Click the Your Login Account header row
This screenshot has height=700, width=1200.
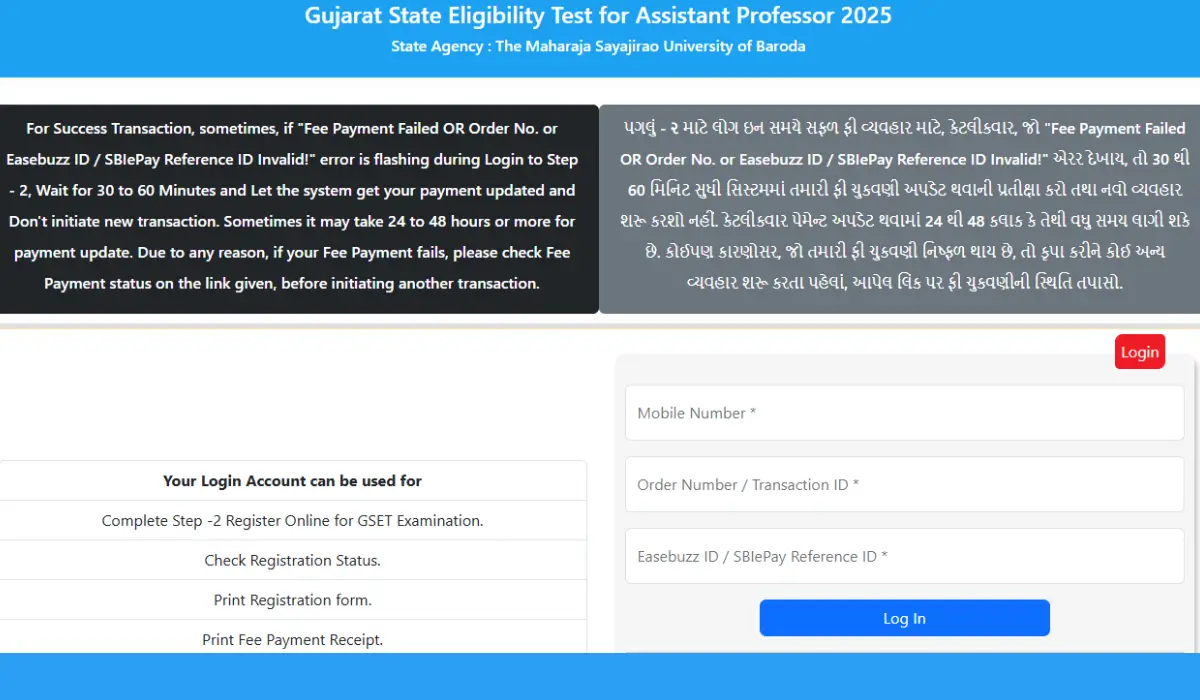point(292,480)
